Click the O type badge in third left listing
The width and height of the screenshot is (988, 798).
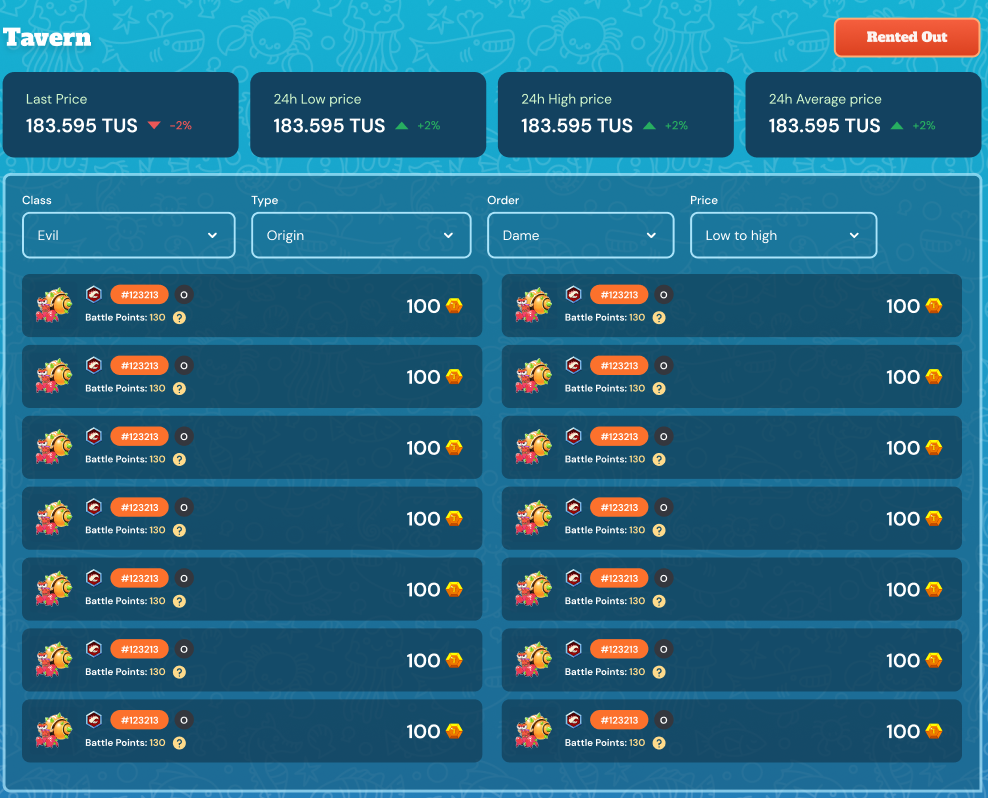[x=184, y=436]
